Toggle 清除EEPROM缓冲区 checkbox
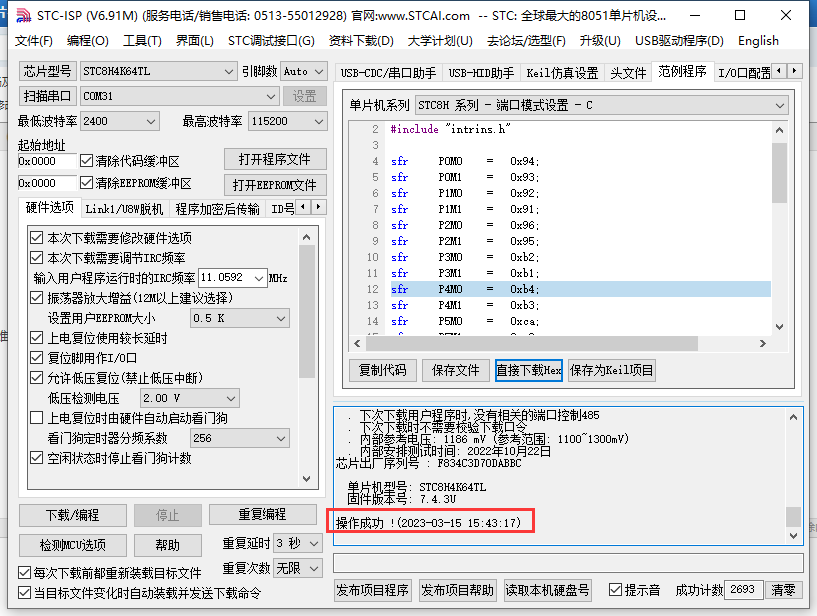The height and width of the screenshot is (616, 817). tap(86, 183)
